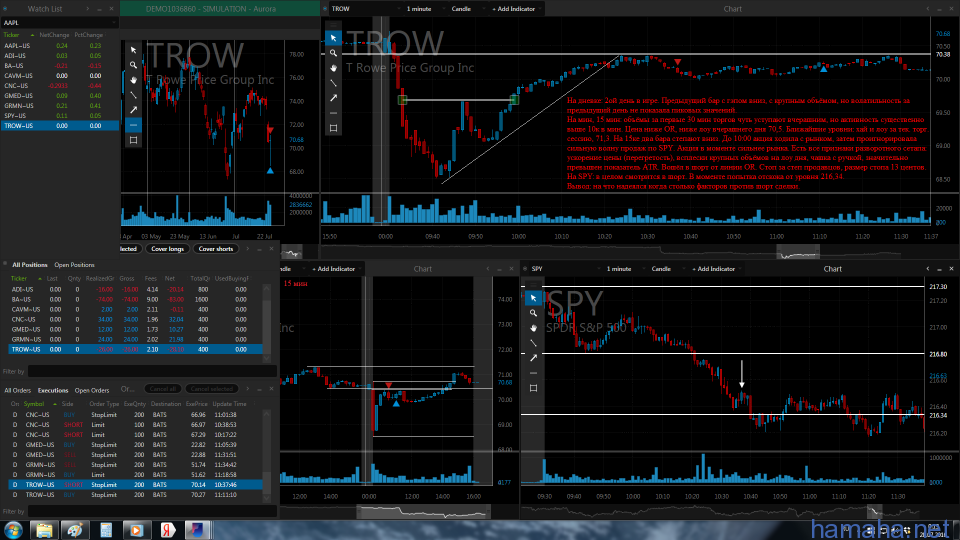Select arrow tool in TROW 1 minute chart
The image size is (960, 540).
[x=333, y=98]
